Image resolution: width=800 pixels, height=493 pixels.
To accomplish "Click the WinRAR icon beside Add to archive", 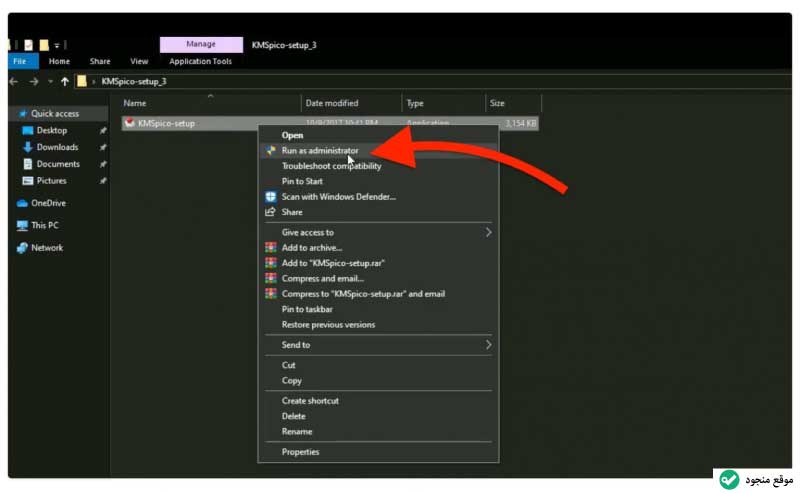I will [270, 248].
